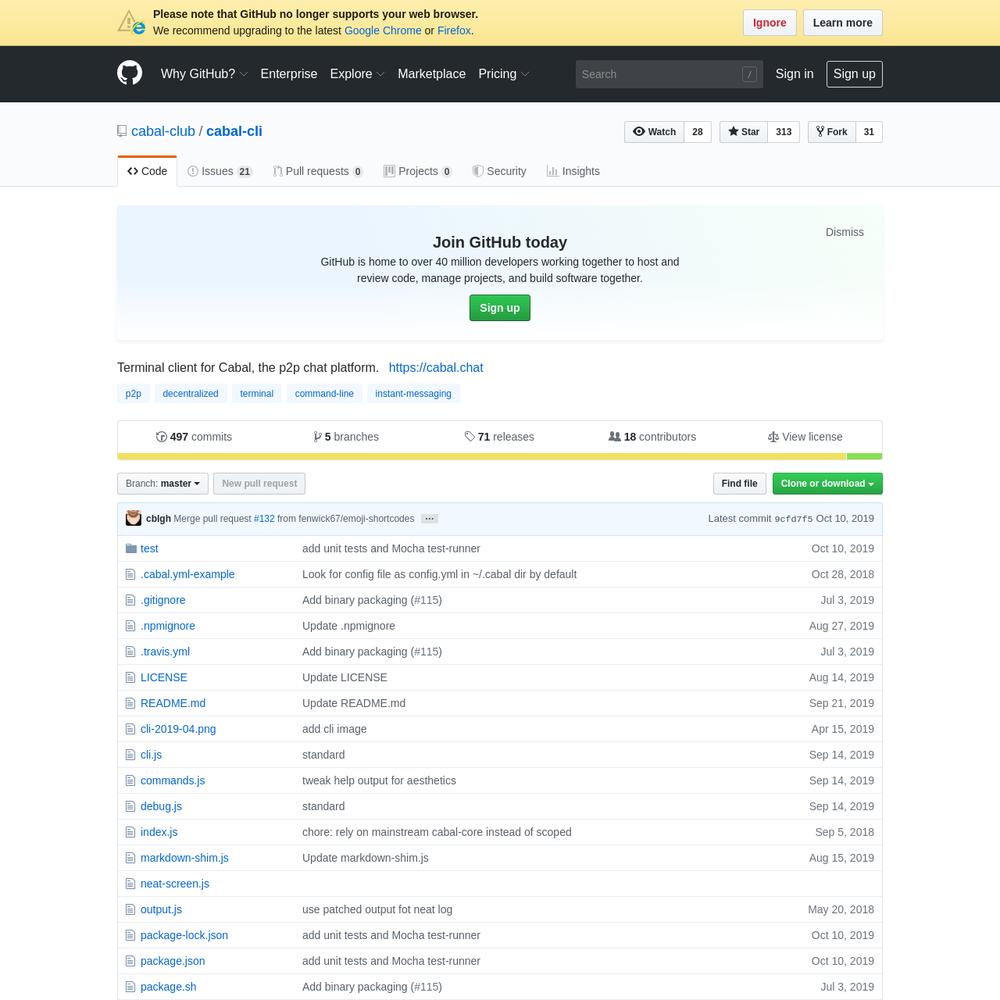The width and height of the screenshot is (1000, 1000).
Task: Focus the Search input field
Action: (669, 74)
